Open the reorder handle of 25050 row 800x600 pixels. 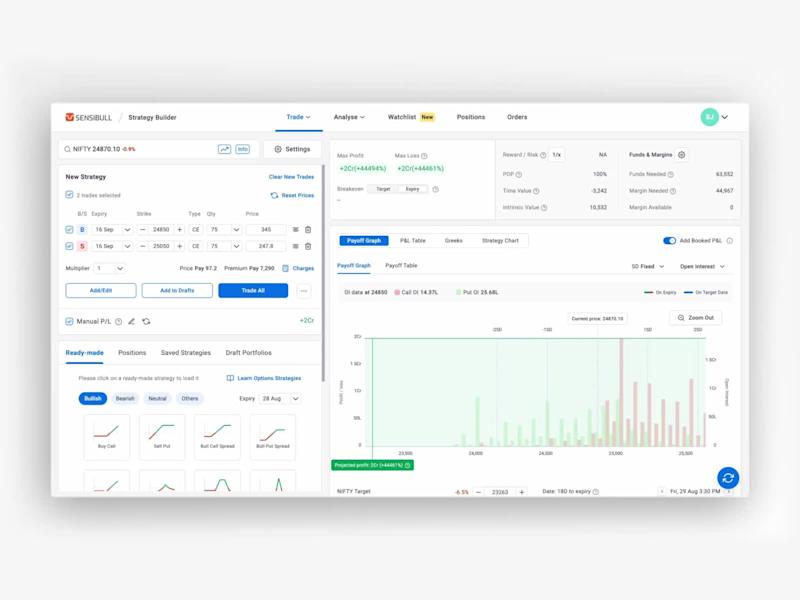[295, 246]
